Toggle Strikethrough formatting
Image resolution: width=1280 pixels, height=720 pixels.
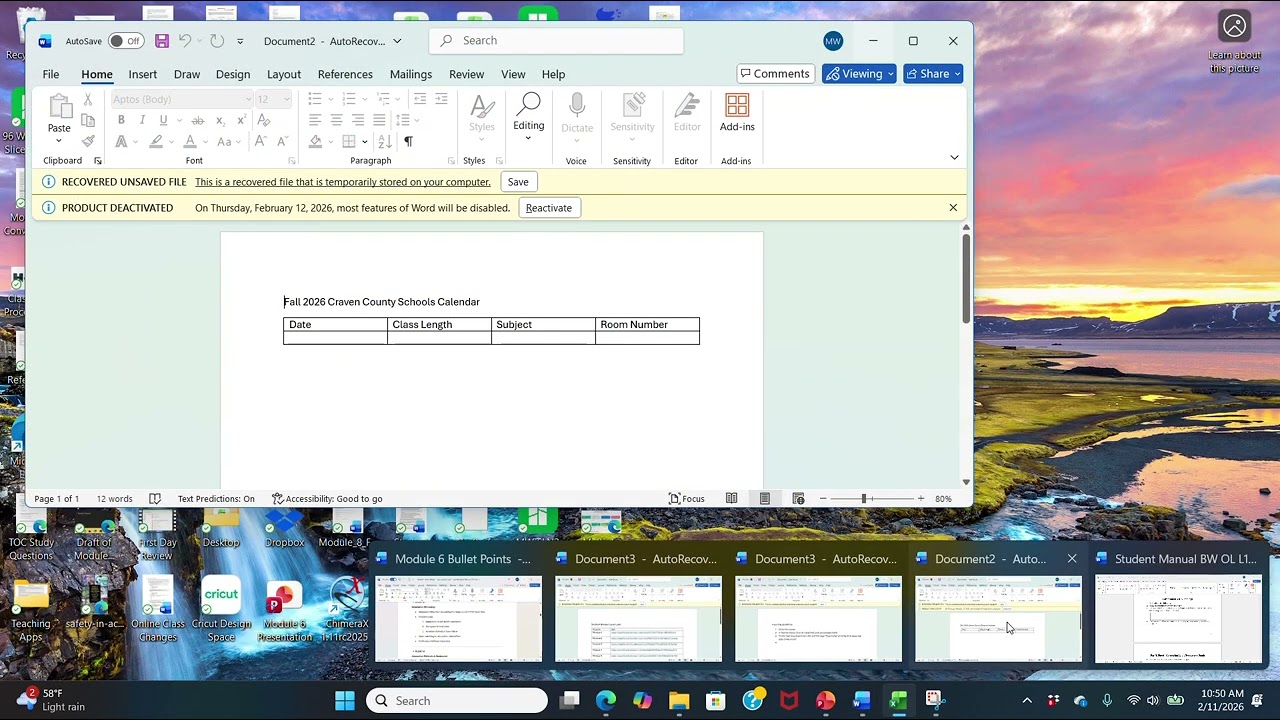(x=197, y=120)
